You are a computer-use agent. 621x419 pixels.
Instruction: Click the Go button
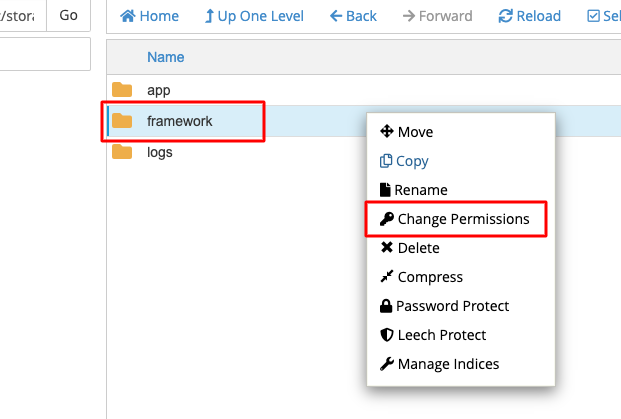(x=68, y=16)
